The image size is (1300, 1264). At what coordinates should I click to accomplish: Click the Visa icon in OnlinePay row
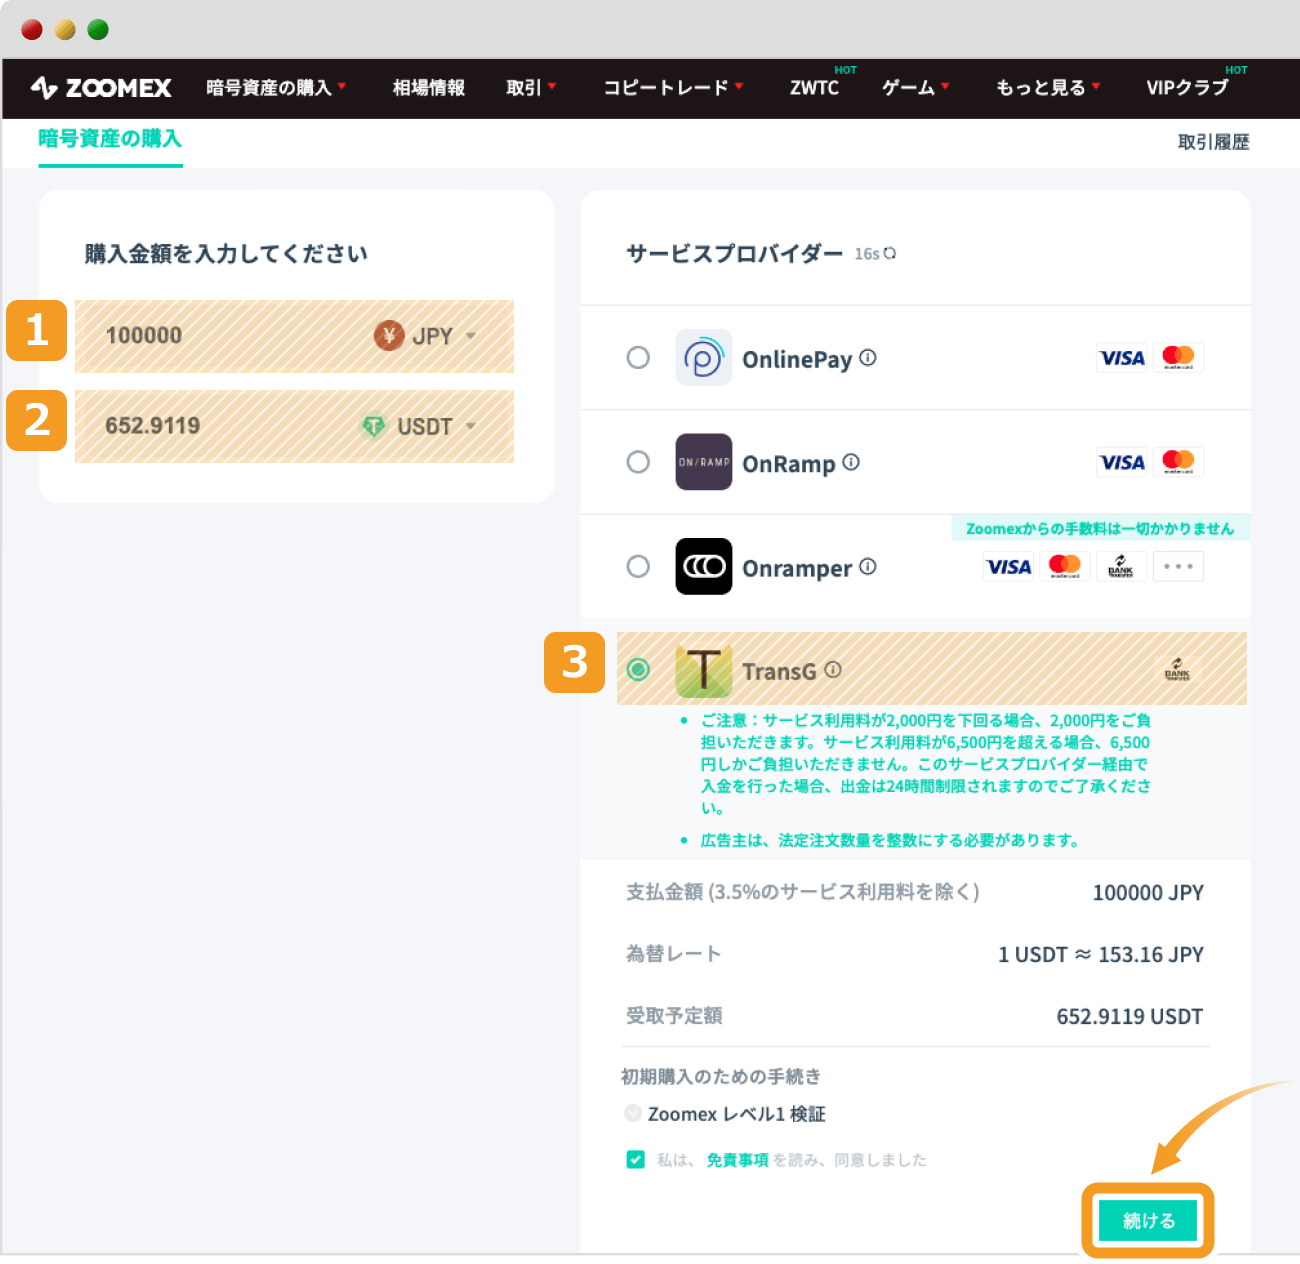(1122, 358)
